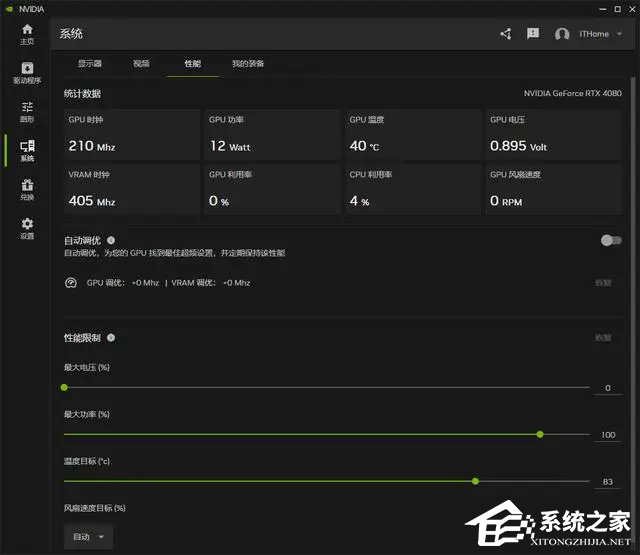Image resolution: width=640 pixels, height=555 pixels.
Task: Click the GPU 风扇速度 0 RPM card
Action: pos(553,189)
